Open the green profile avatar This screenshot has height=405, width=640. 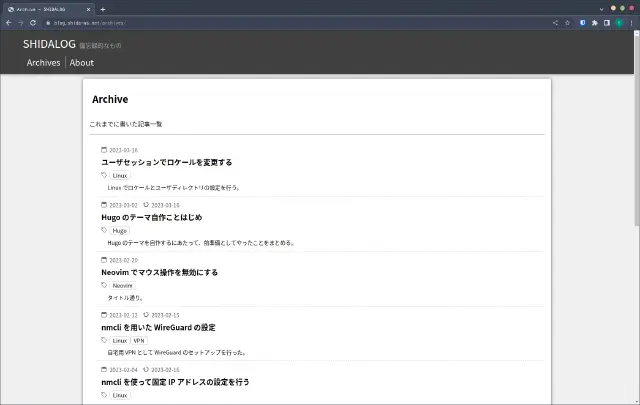619,23
